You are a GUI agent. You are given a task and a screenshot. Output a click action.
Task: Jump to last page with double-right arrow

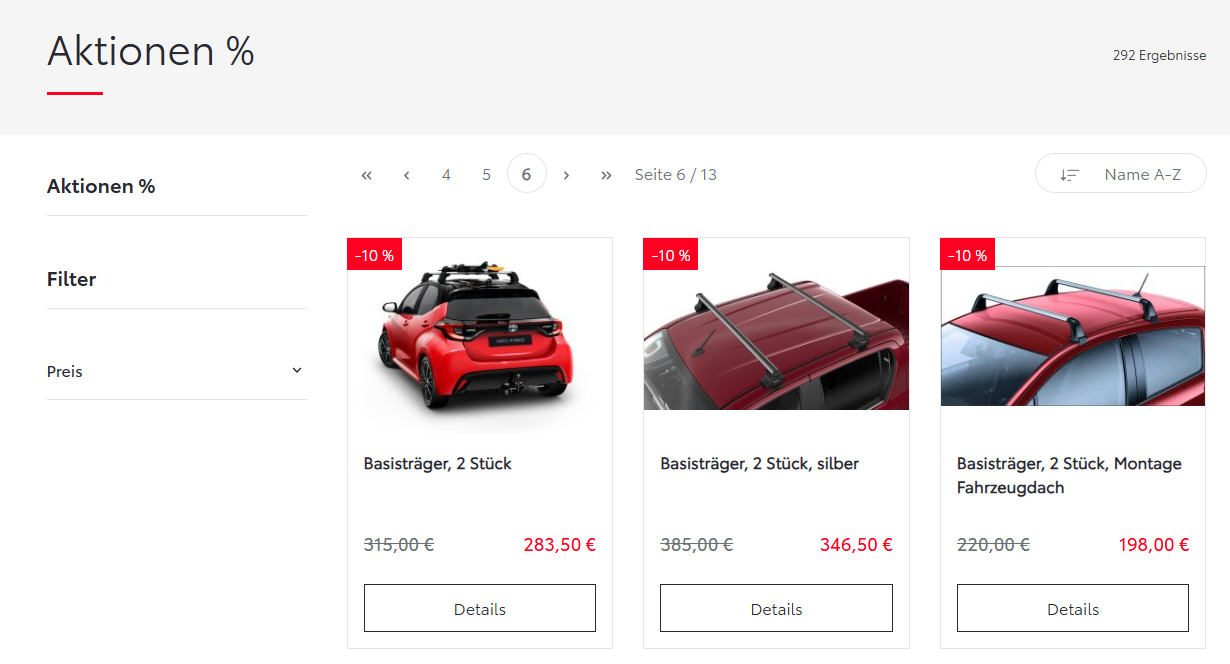(606, 175)
